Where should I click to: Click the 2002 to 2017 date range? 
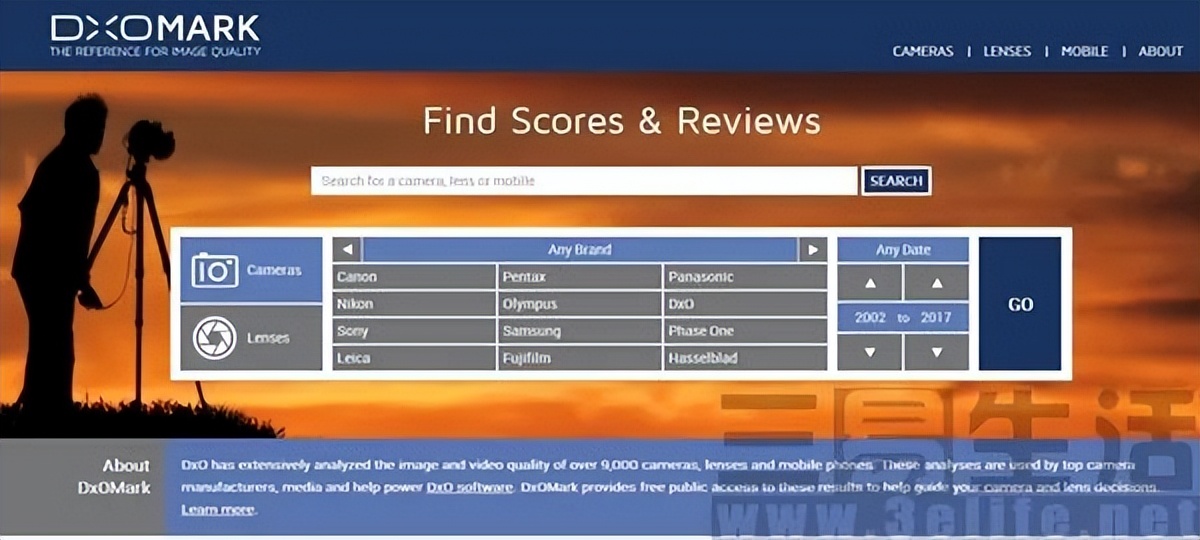[x=903, y=318]
